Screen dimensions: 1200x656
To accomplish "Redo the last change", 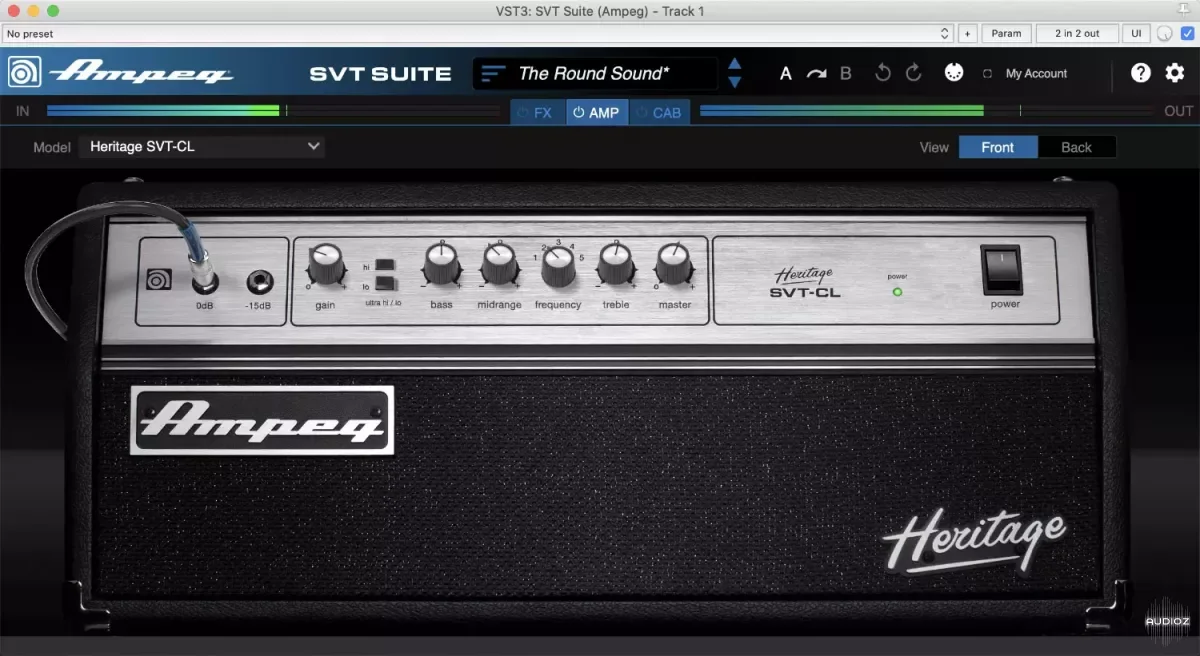I will 913,73.
